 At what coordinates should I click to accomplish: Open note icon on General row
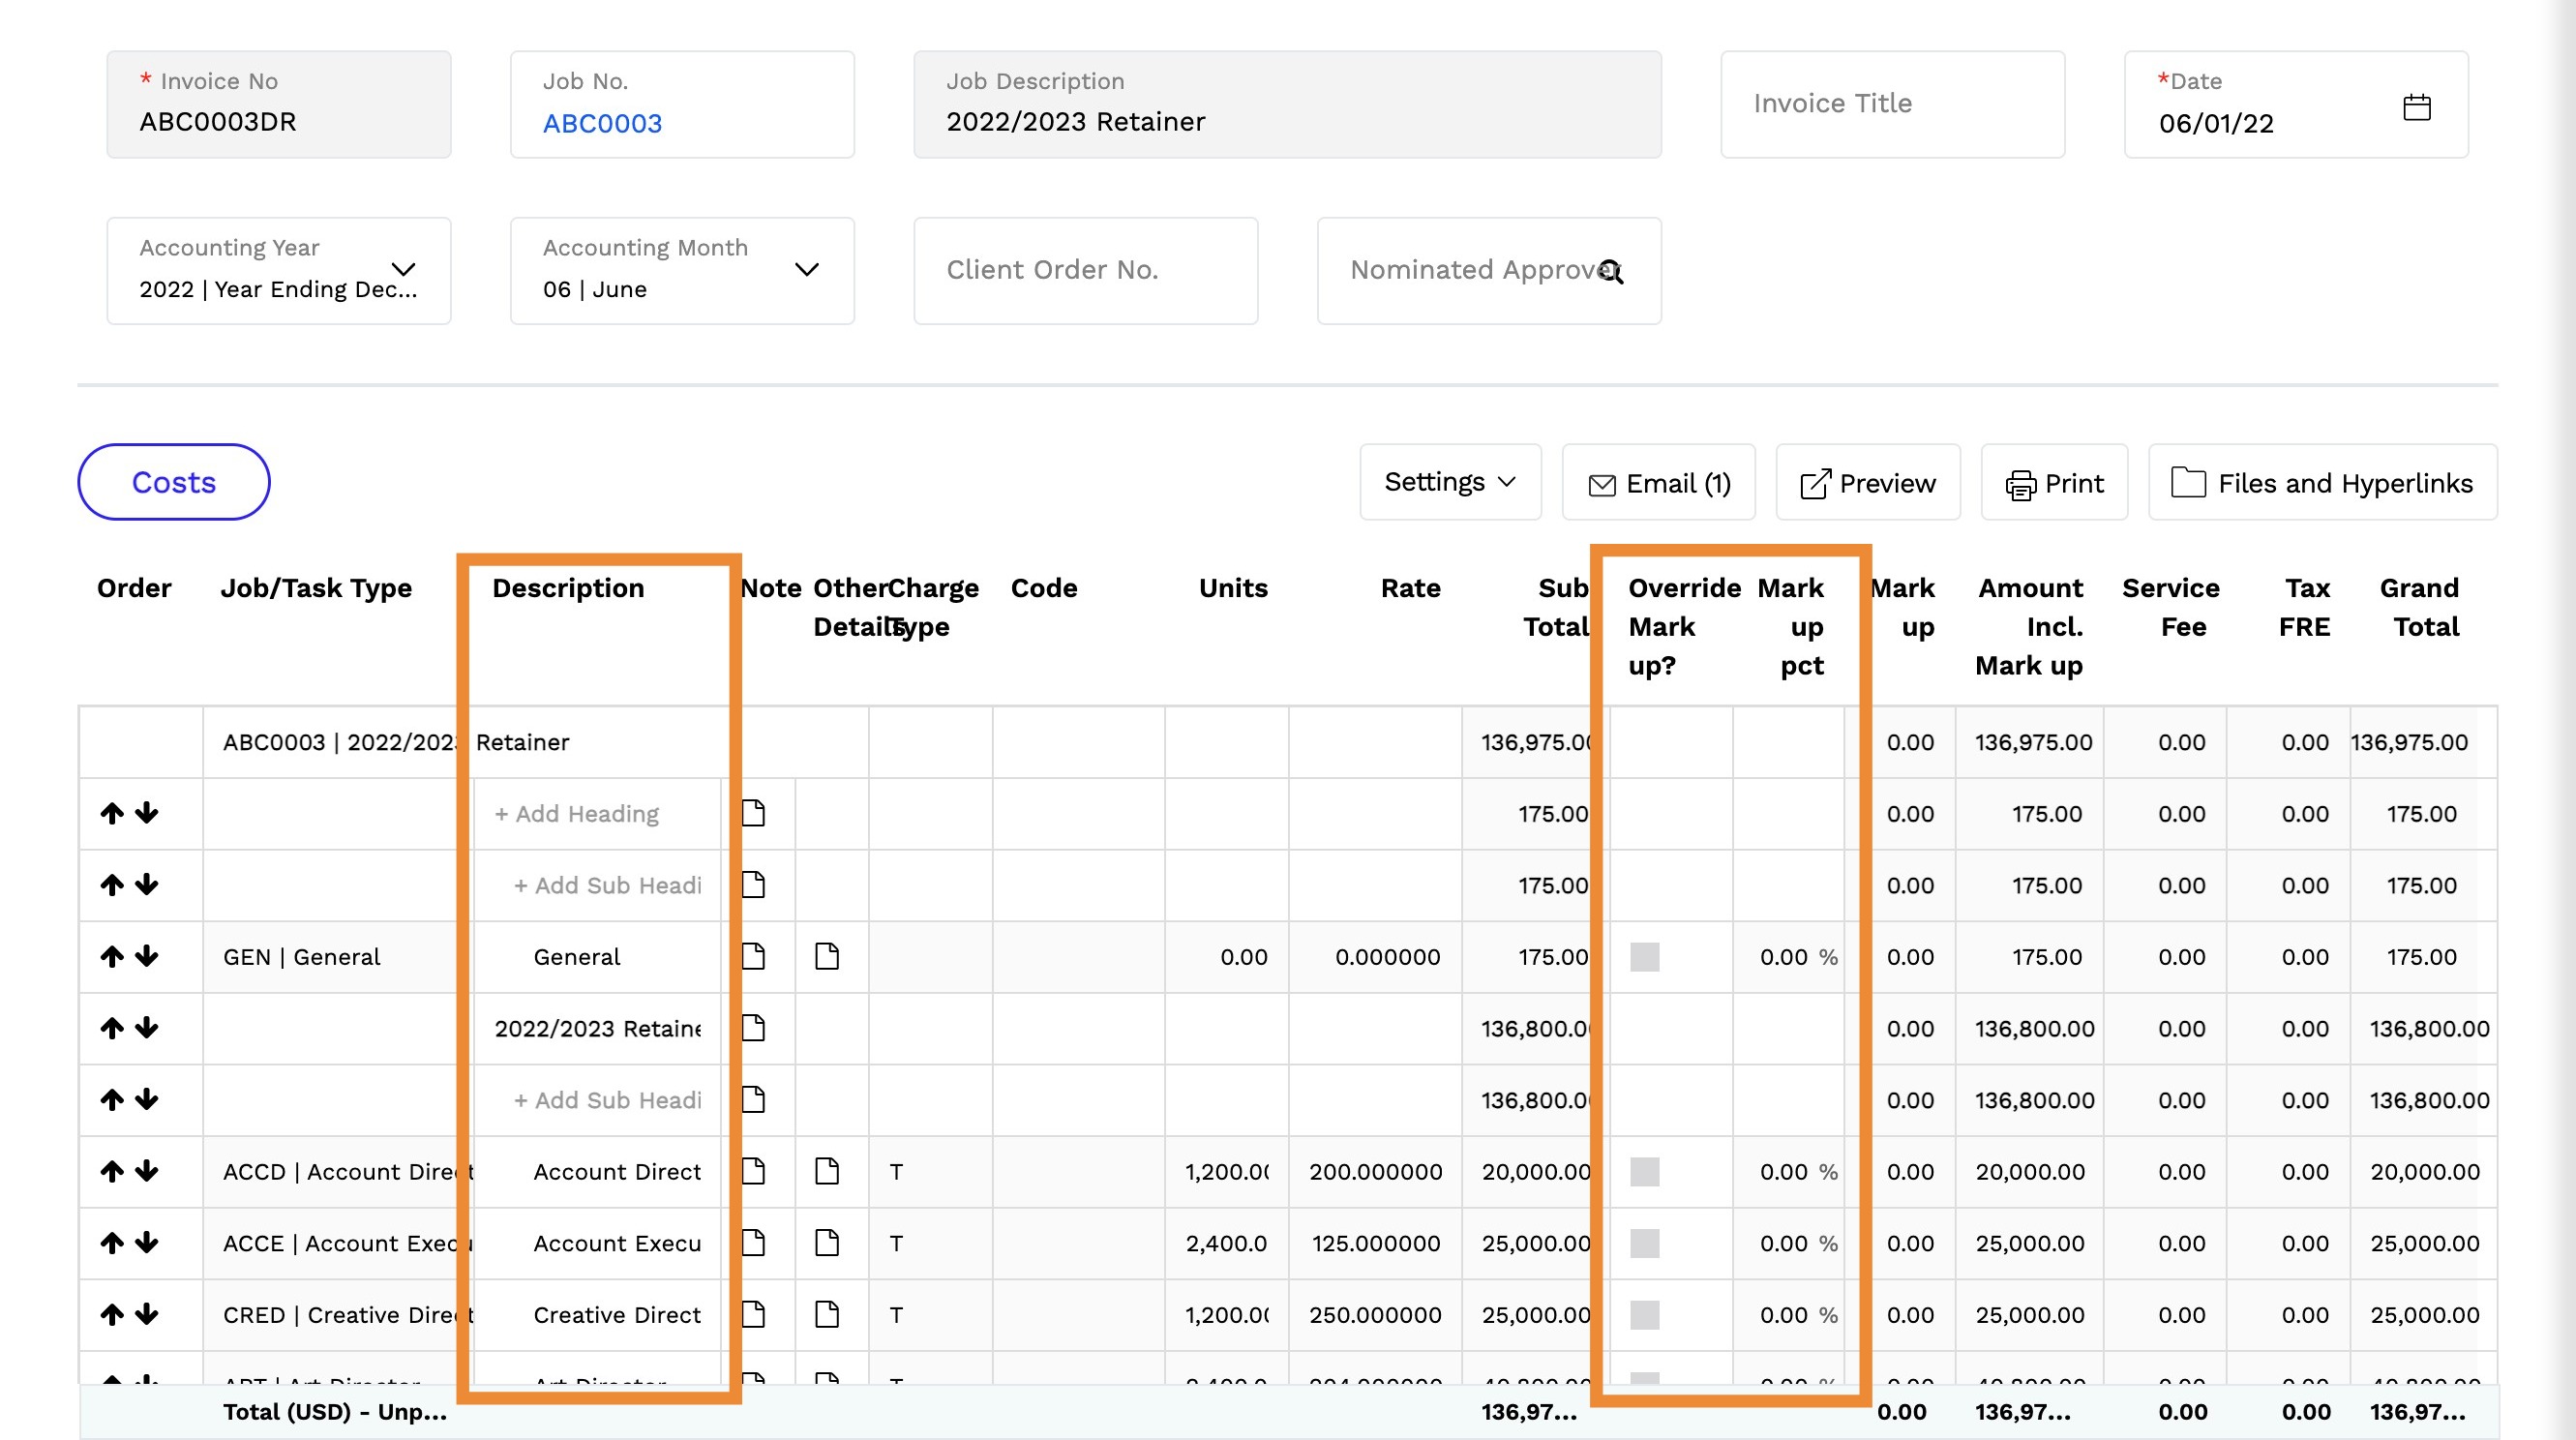754,957
